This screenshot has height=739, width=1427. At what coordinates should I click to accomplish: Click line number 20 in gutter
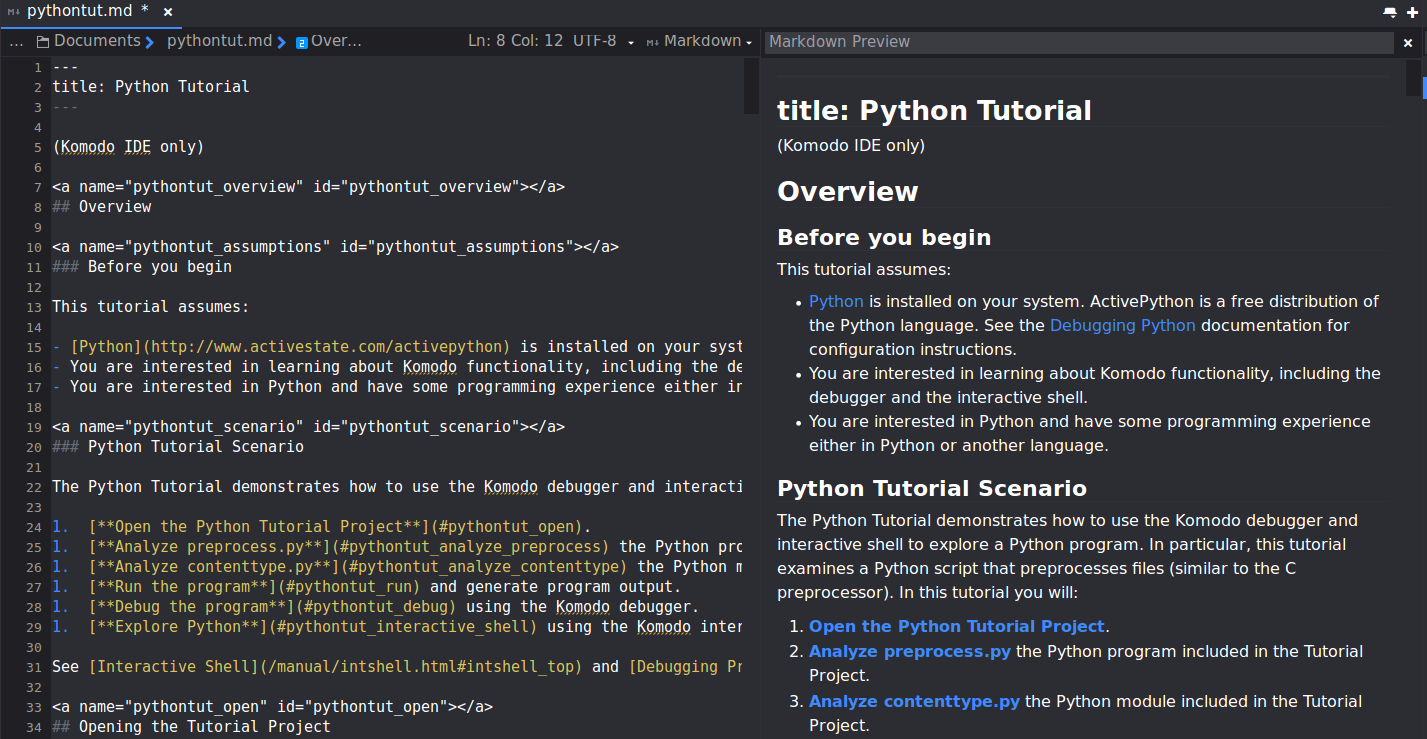click(33, 447)
